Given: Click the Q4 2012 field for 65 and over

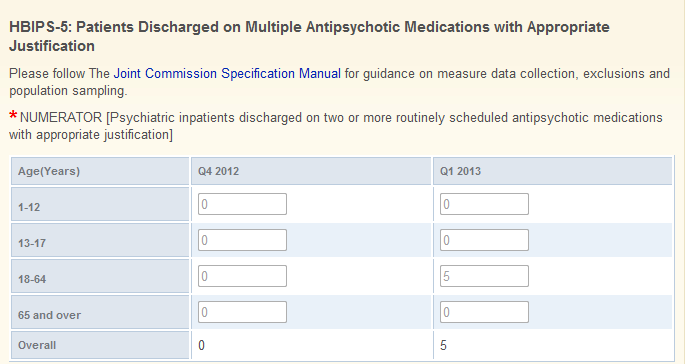Looking at the screenshot, I should point(242,312).
